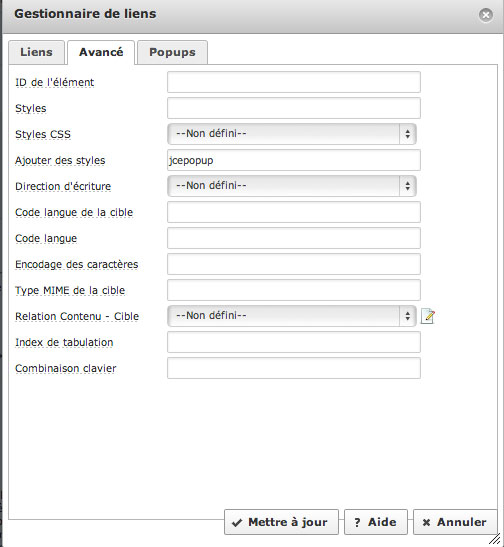Expand the Styles CSS dropdown
This screenshot has height=547, width=504.
[x=292, y=134]
